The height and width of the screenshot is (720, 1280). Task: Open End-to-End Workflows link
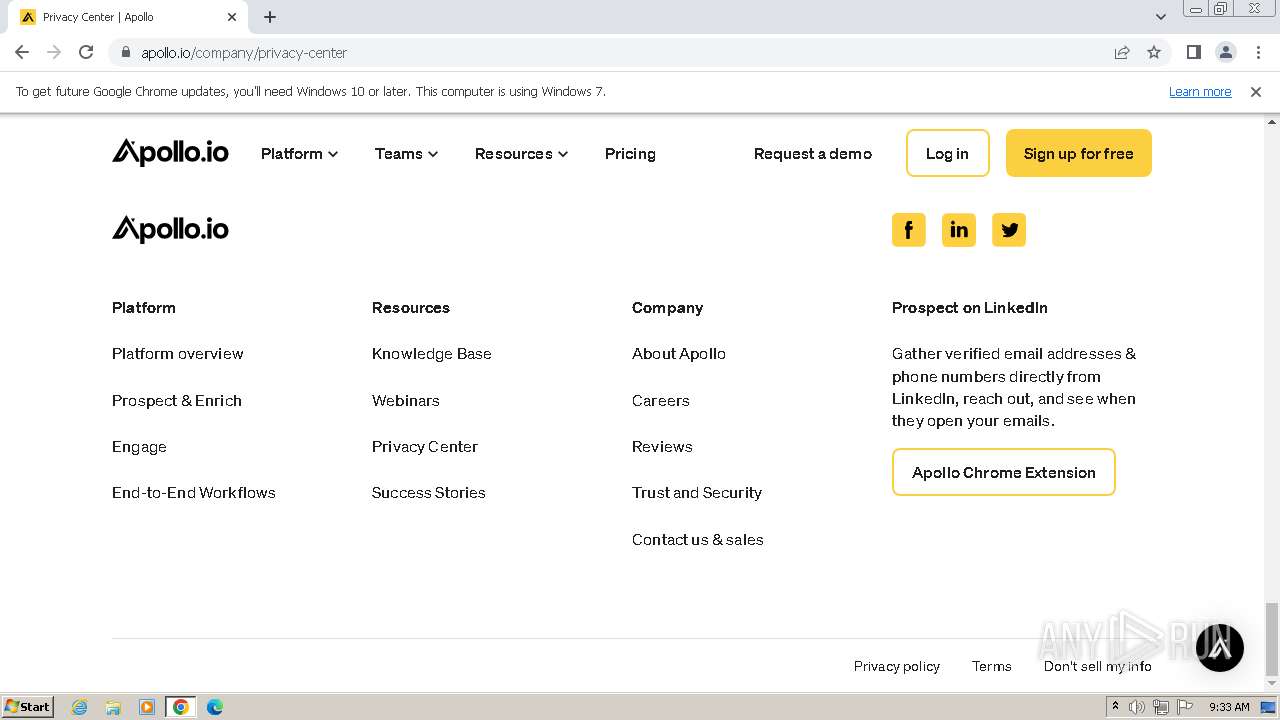tap(193, 492)
